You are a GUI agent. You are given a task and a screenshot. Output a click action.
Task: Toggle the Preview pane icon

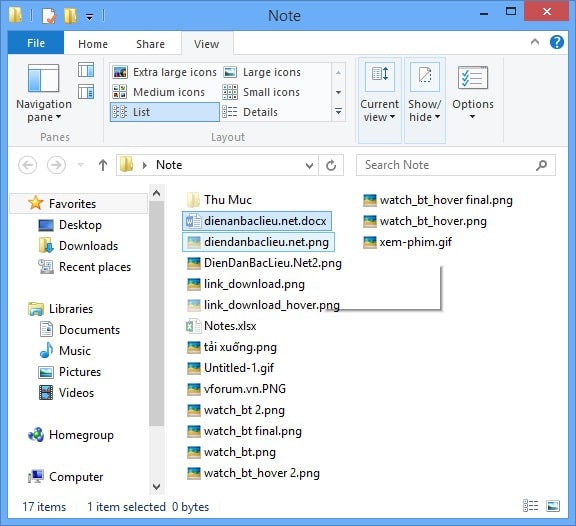pos(86,70)
